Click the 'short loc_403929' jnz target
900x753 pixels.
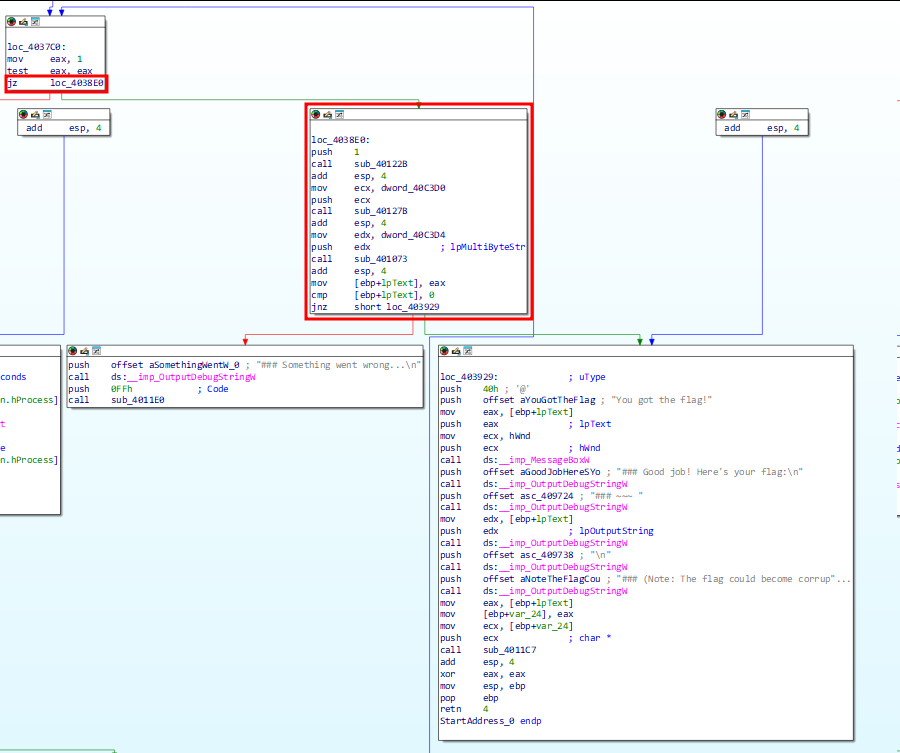pyautogui.click(x=397, y=307)
